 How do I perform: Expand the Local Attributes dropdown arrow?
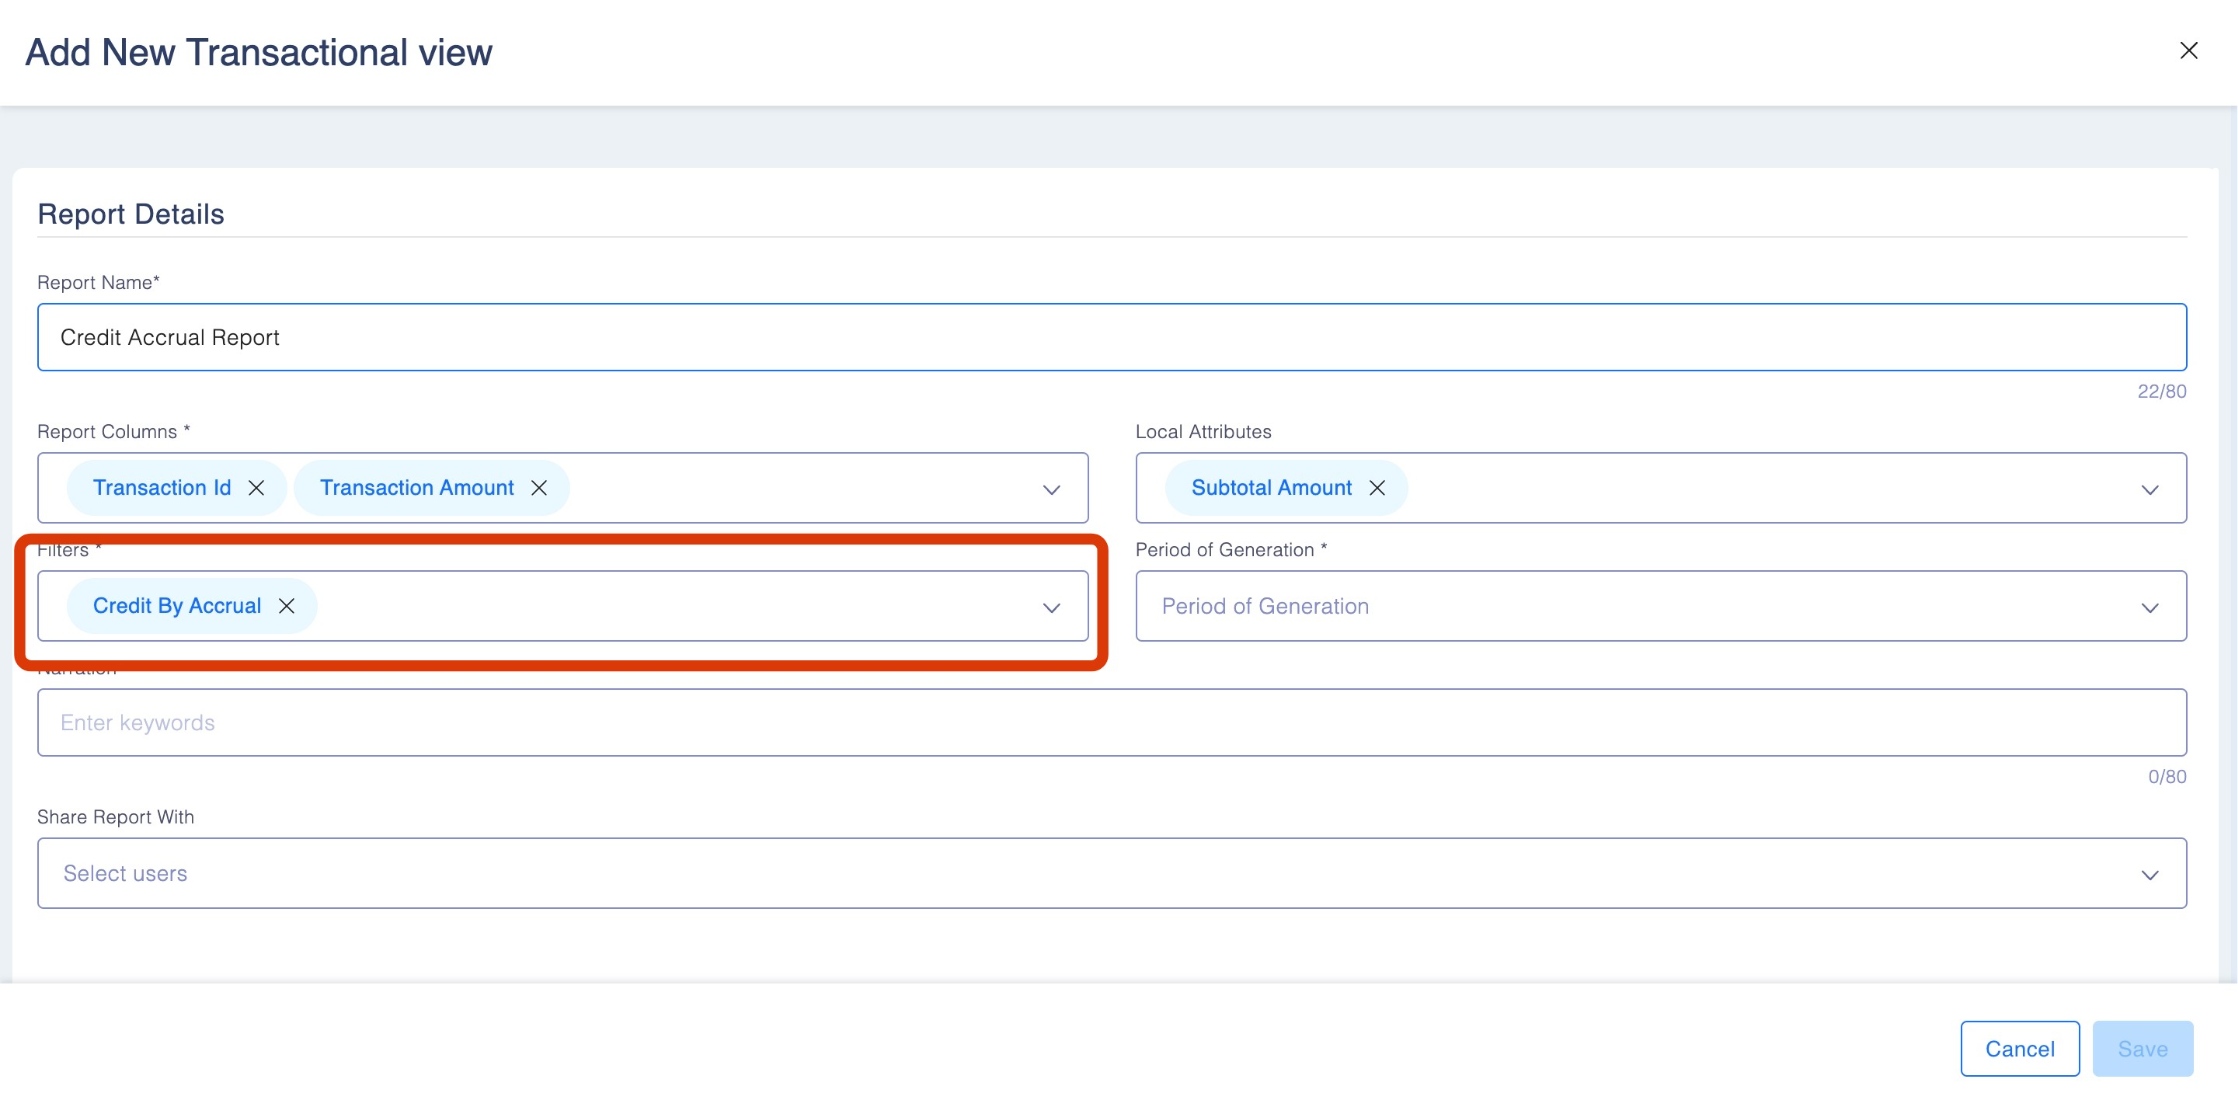pyautogui.click(x=2149, y=490)
